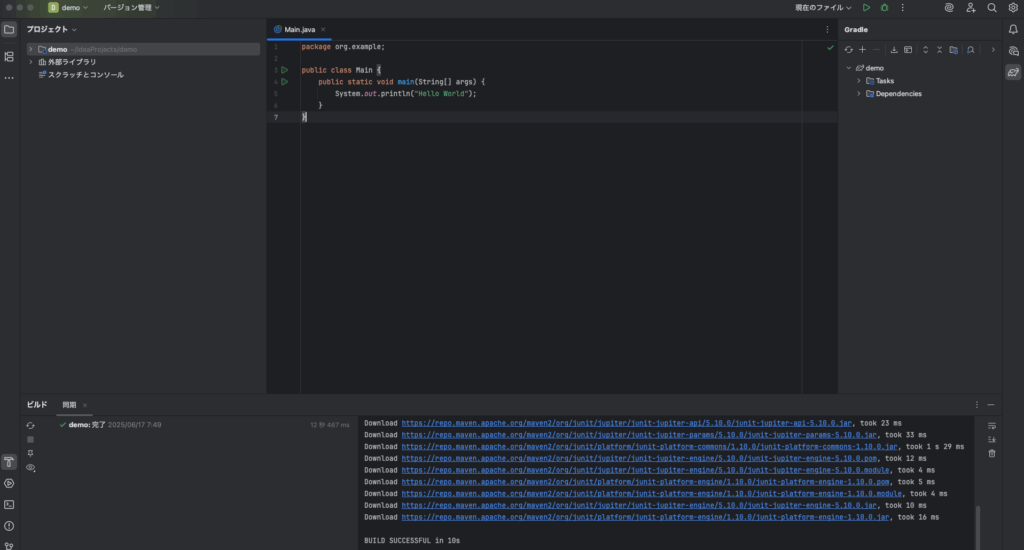This screenshot has height=550, width=1024.
Task: Select the ビルド panel title
Action: (x=37, y=405)
